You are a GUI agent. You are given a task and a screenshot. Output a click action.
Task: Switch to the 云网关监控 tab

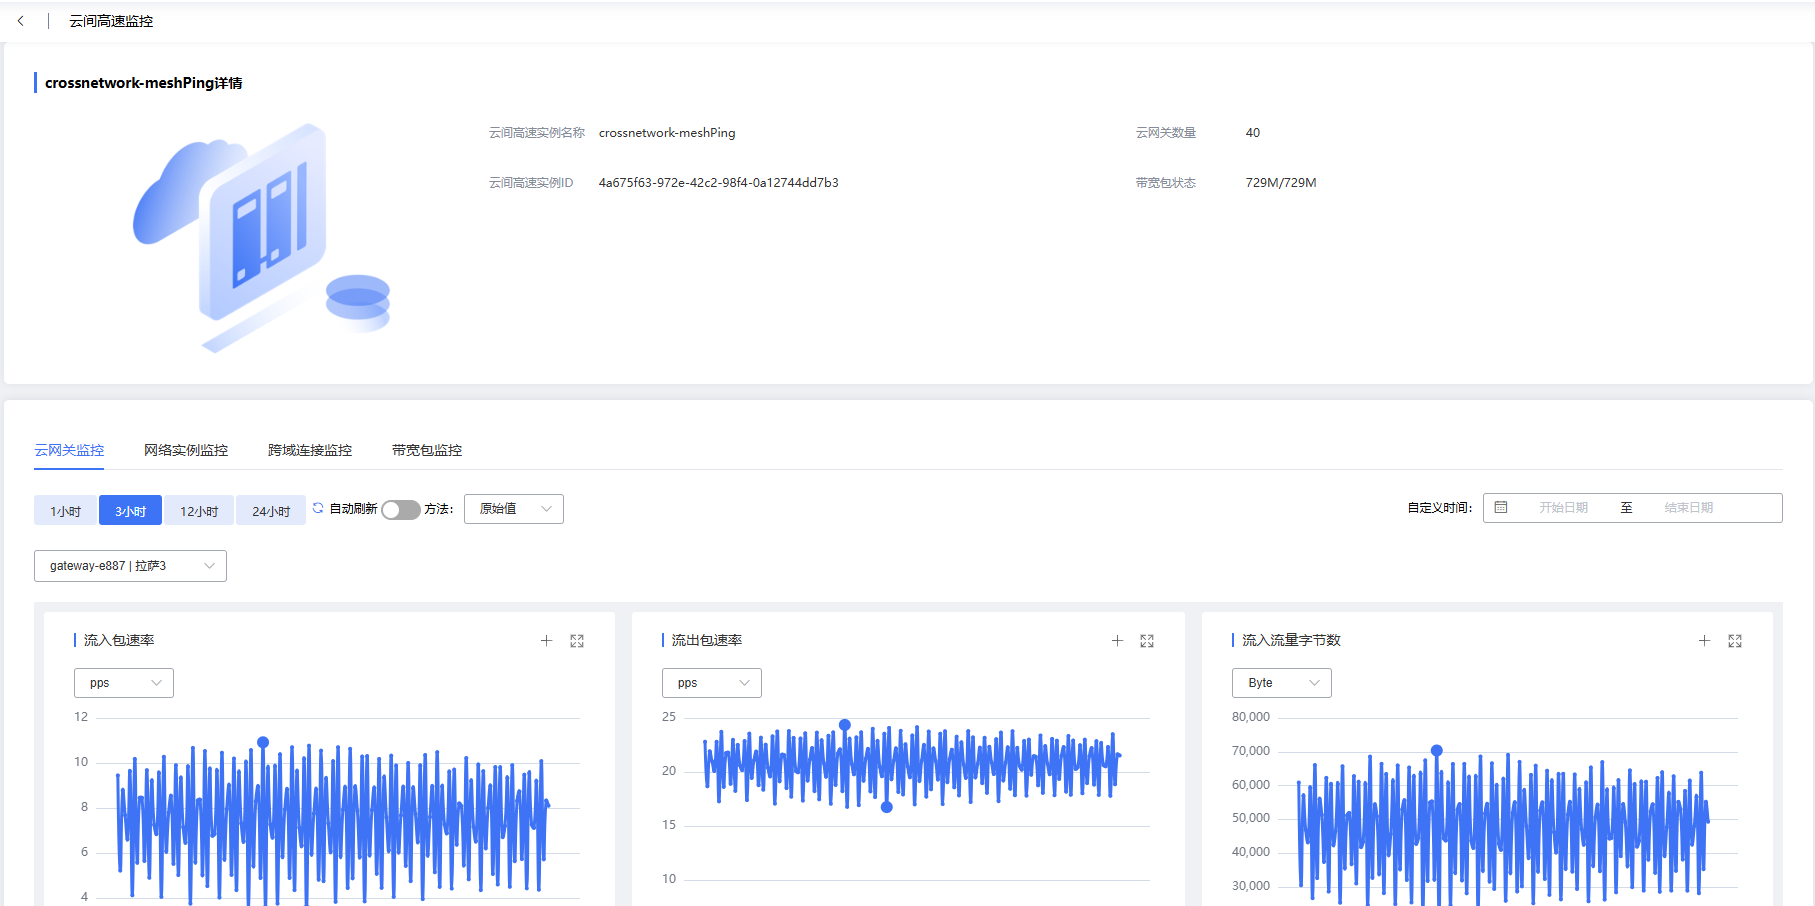(x=69, y=450)
